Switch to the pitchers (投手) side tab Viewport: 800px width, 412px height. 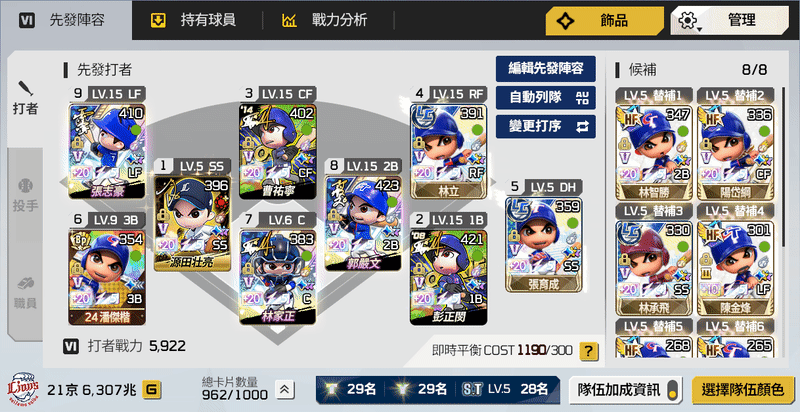click(25, 196)
